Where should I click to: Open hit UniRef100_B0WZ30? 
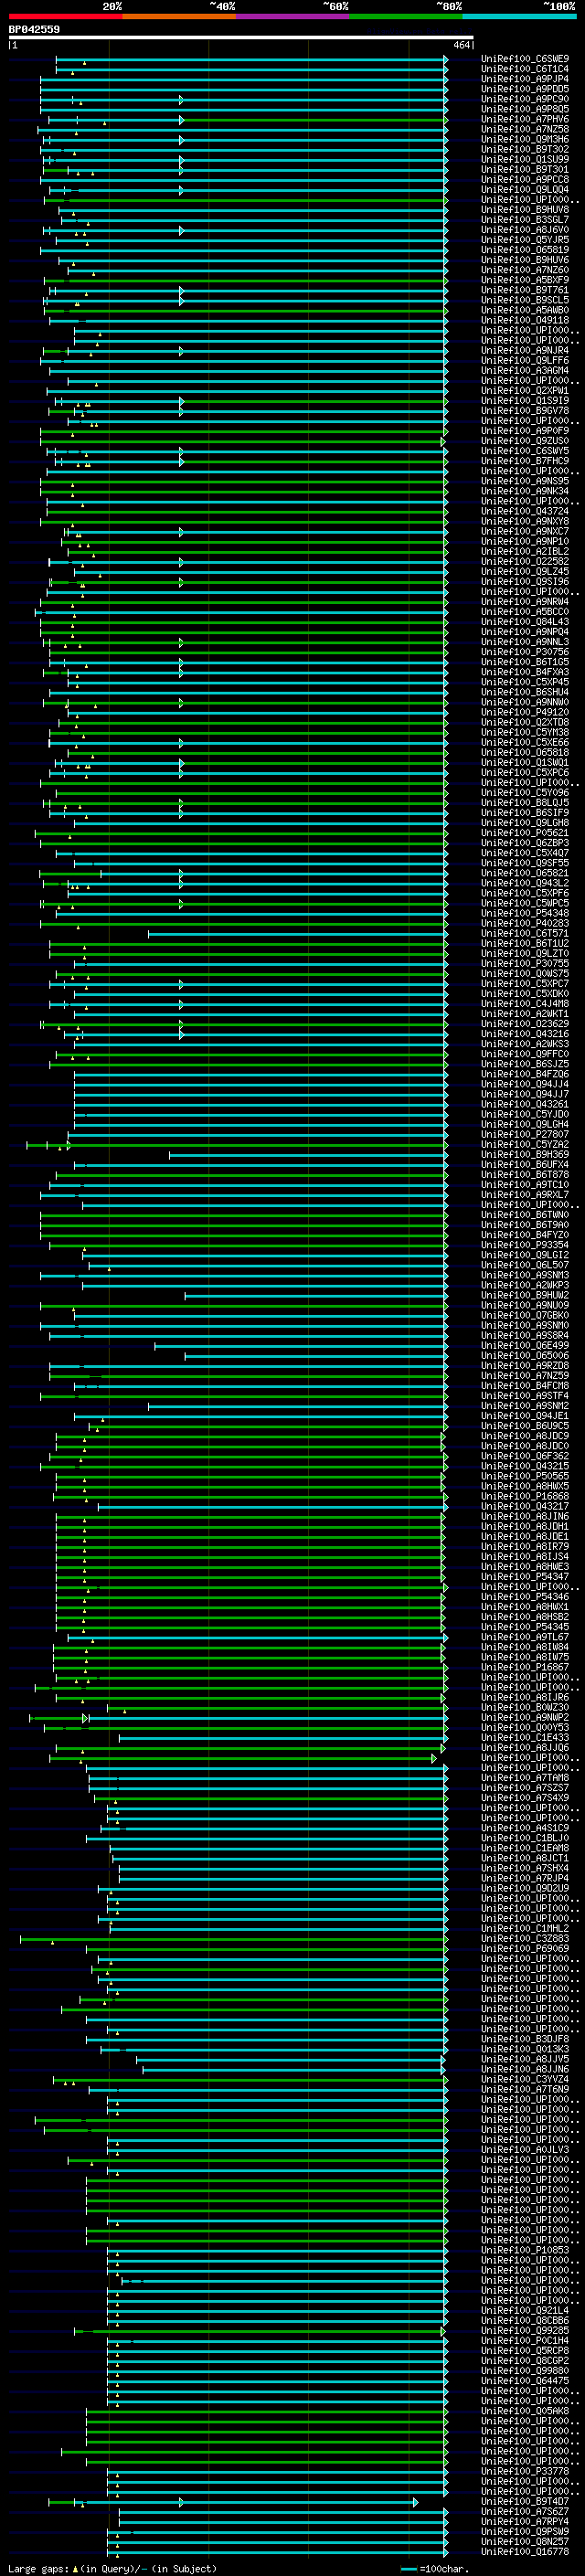pyautogui.click(x=525, y=1708)
